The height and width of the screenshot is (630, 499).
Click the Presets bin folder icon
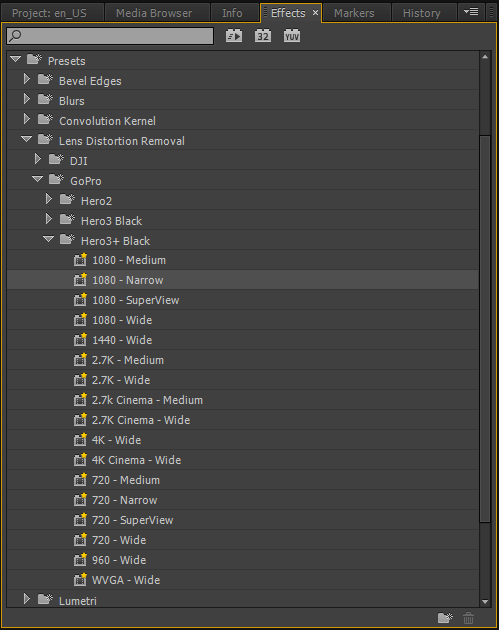click(35, 59)
